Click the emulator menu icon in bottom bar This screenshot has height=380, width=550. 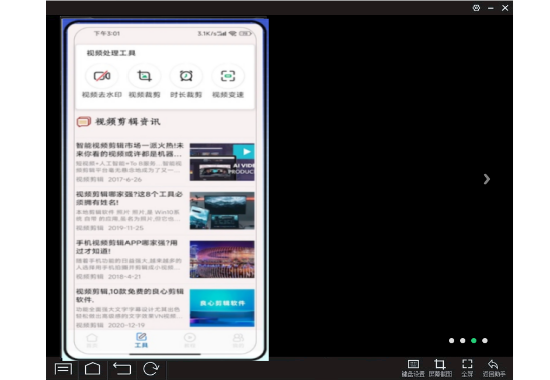pos(63,369)
